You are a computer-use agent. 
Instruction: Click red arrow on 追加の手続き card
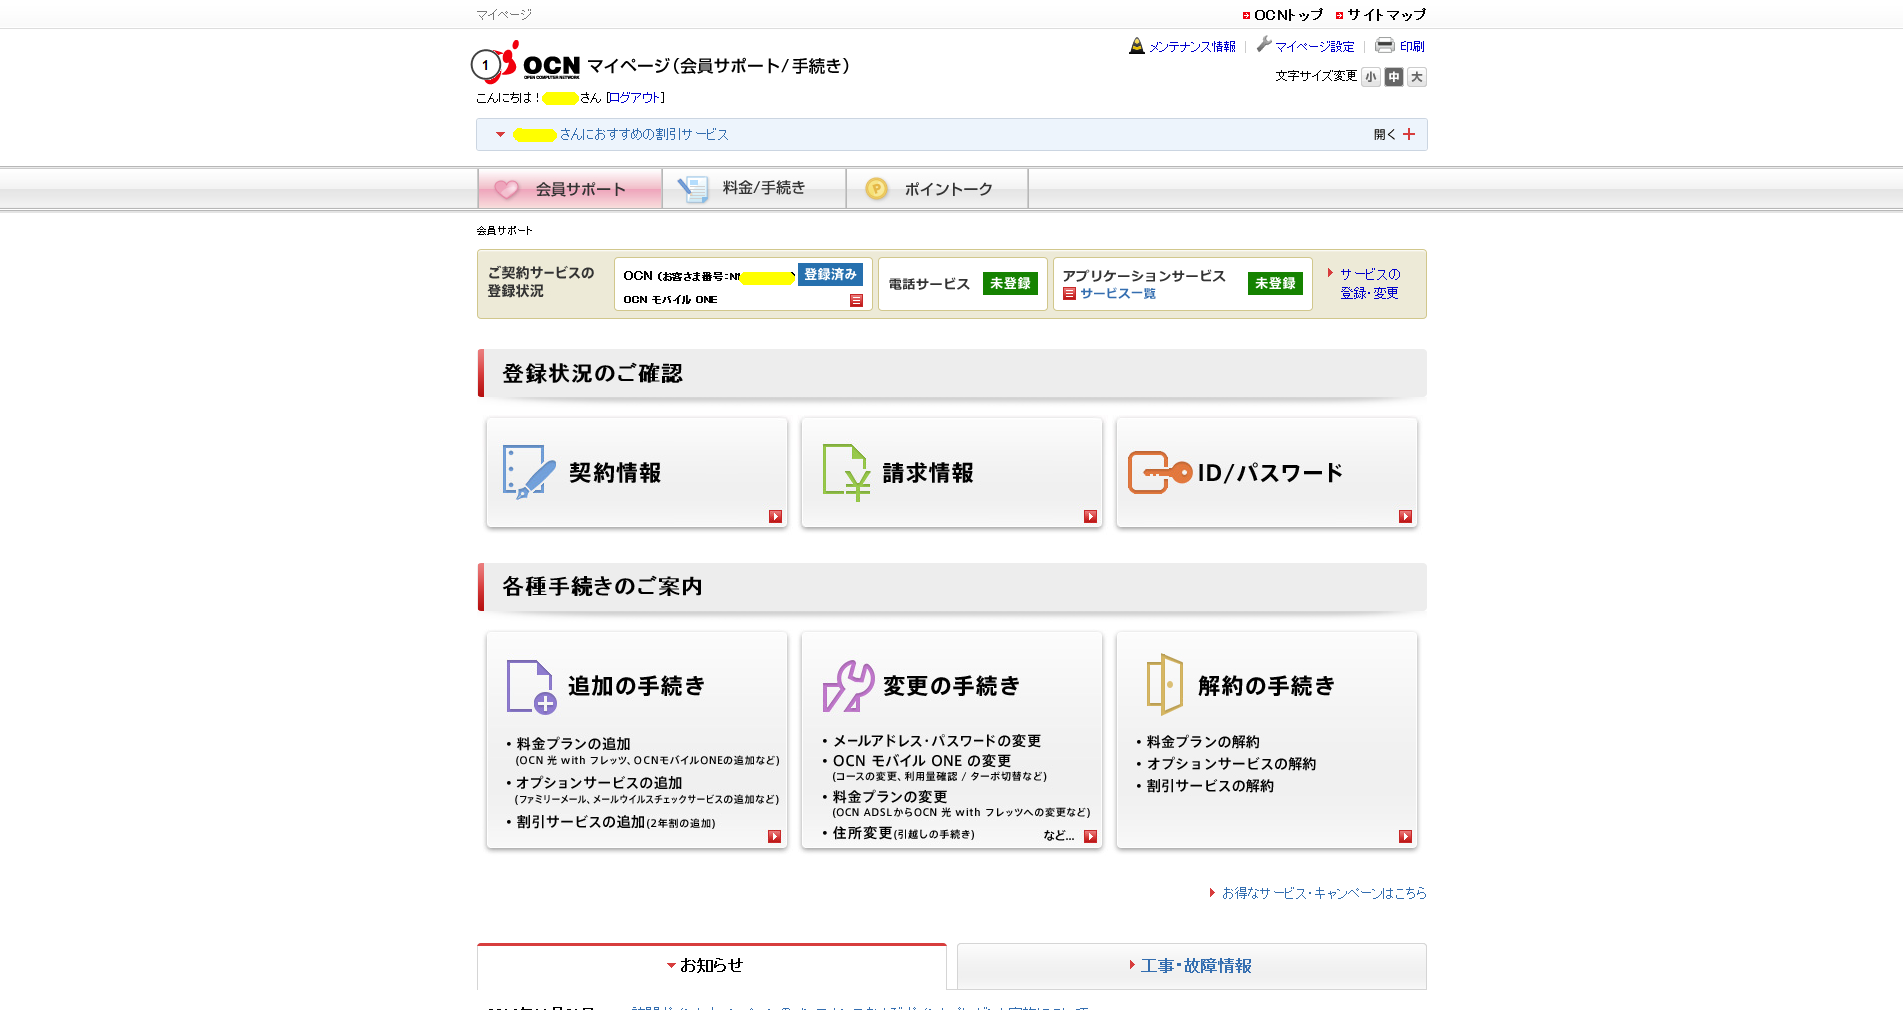[774, 836]
